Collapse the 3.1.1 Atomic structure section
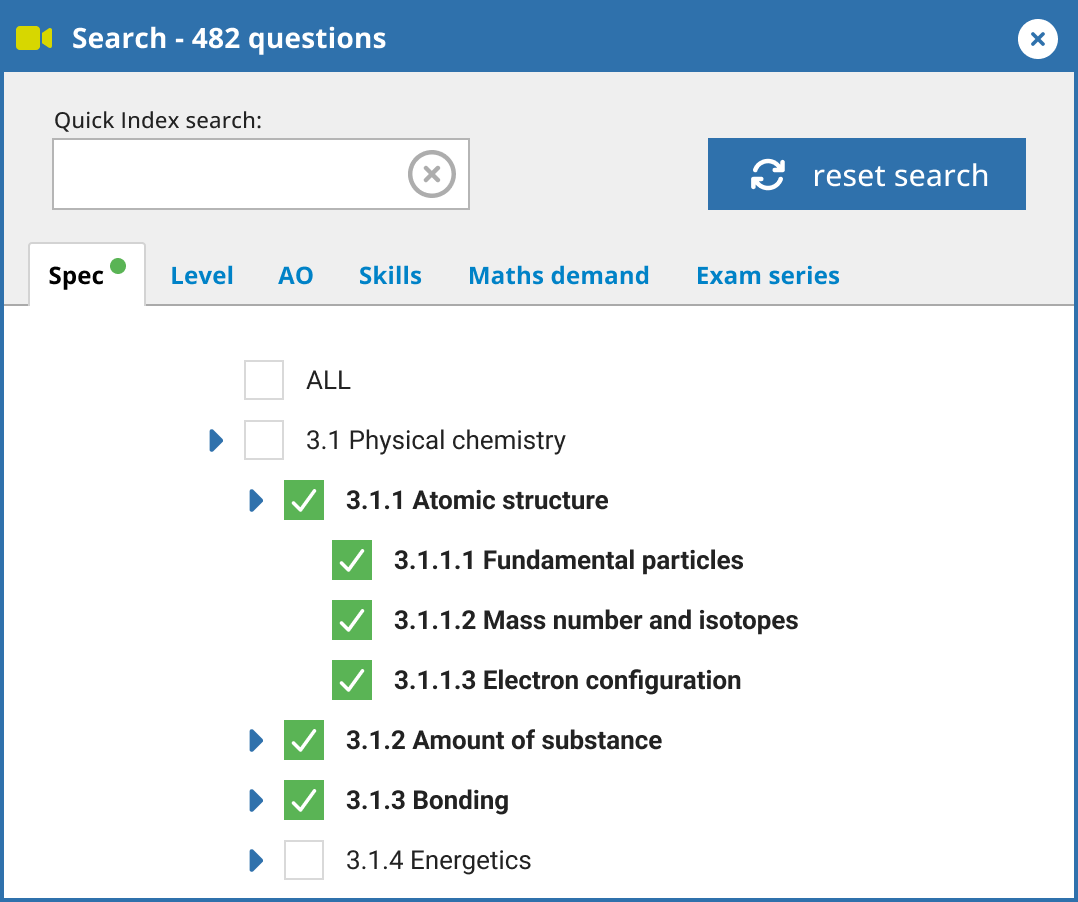The image size is (1078, 902). (x=257, y=500)
